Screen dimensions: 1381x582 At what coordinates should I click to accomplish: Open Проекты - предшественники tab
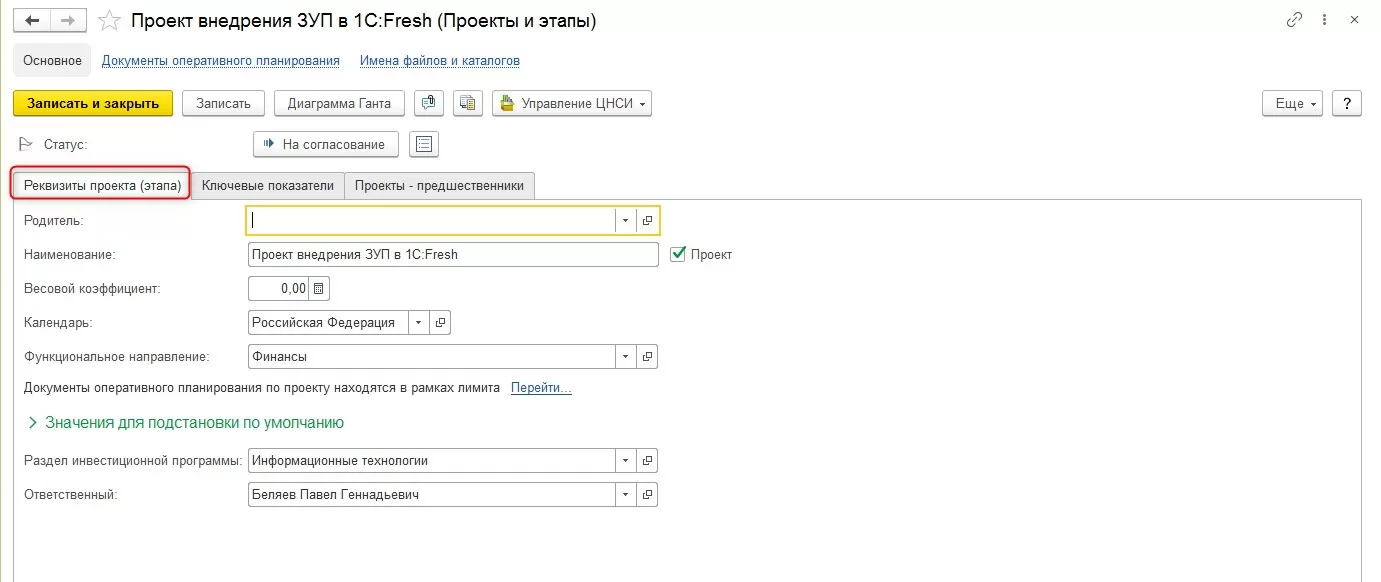pos(439,185)
